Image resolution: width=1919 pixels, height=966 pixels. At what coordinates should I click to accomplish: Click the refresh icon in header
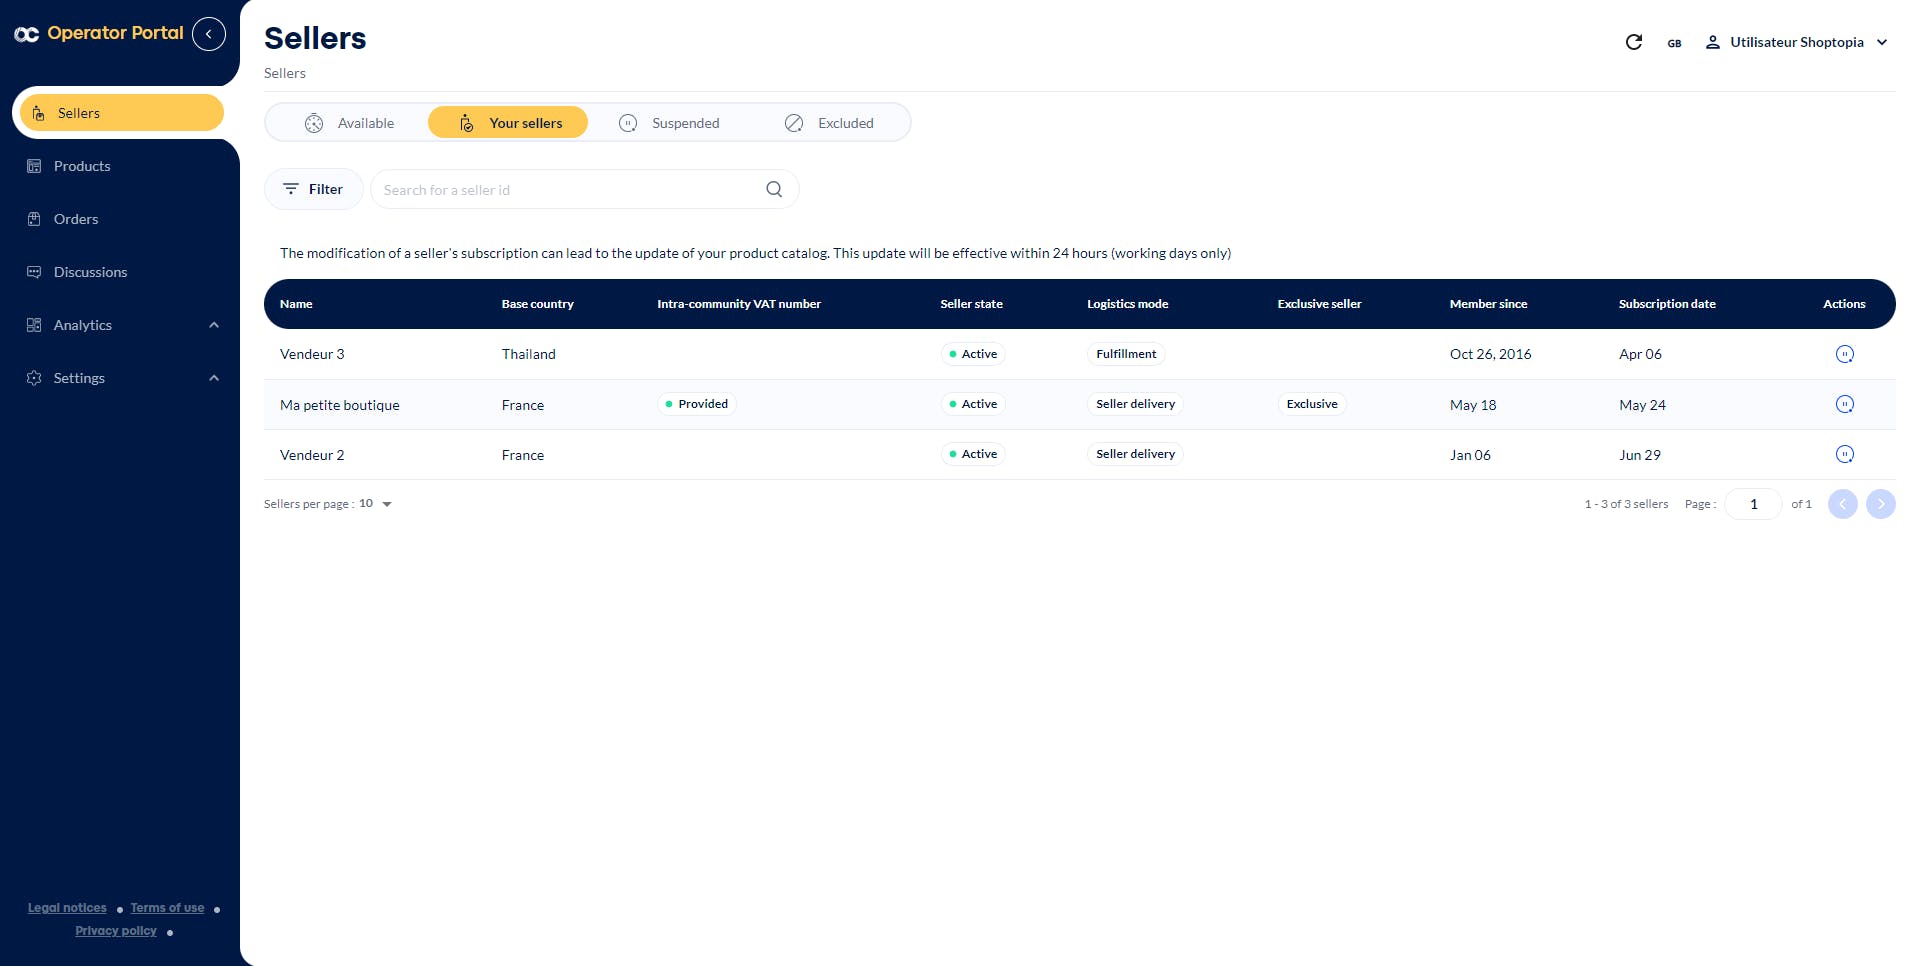pos(1634,42)
